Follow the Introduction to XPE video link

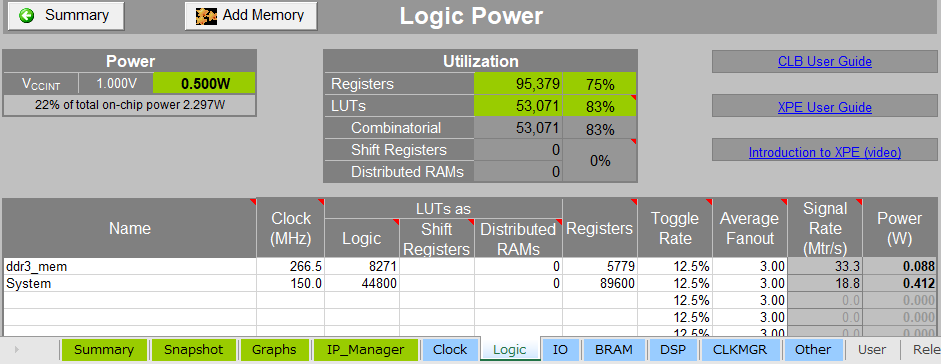click(825, 152)
